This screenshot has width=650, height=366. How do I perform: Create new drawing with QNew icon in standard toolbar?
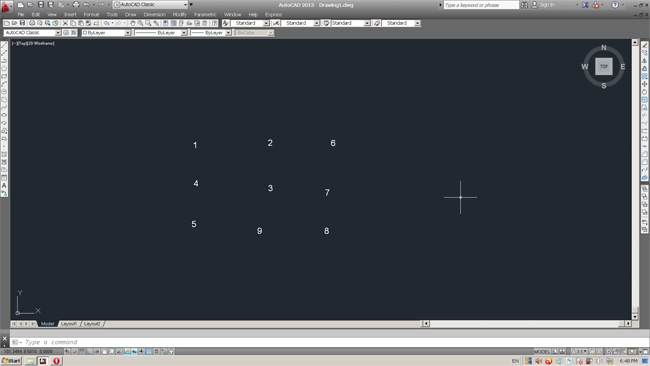[7, 23]
